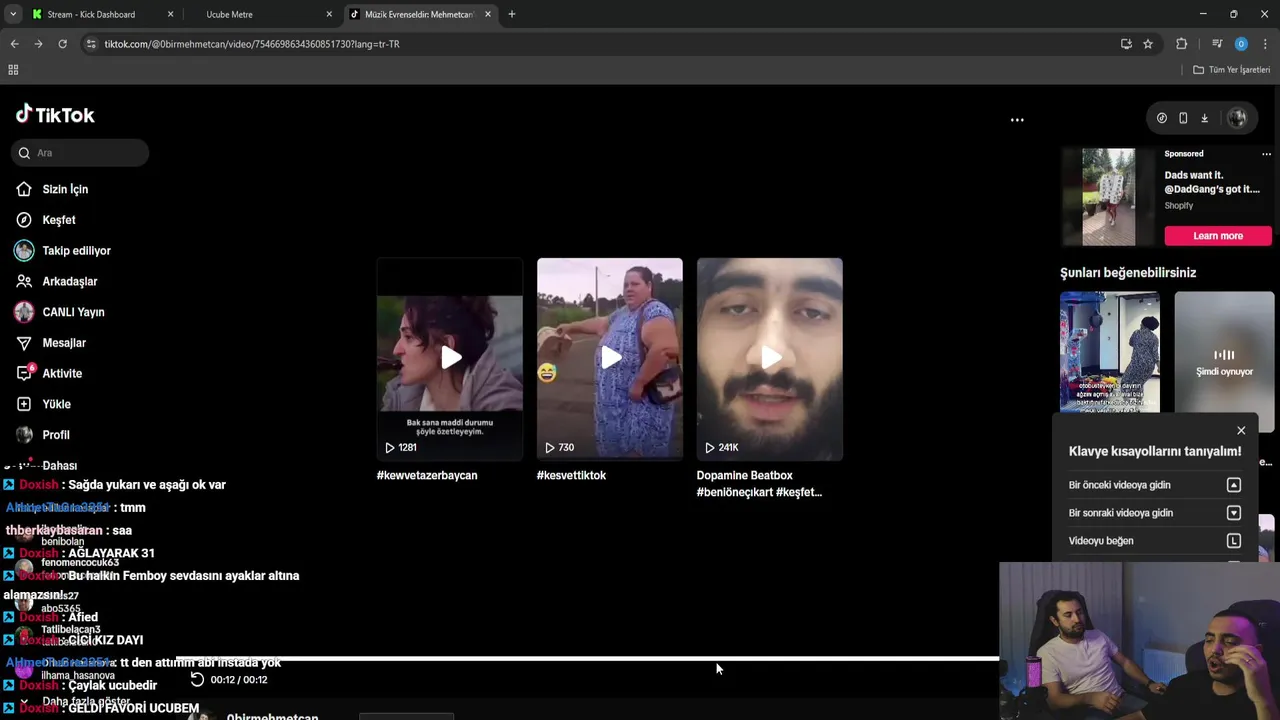Click the TikTok logo
The height and width of the screenshot is (720, 1280).
click(x=55, y=115)
